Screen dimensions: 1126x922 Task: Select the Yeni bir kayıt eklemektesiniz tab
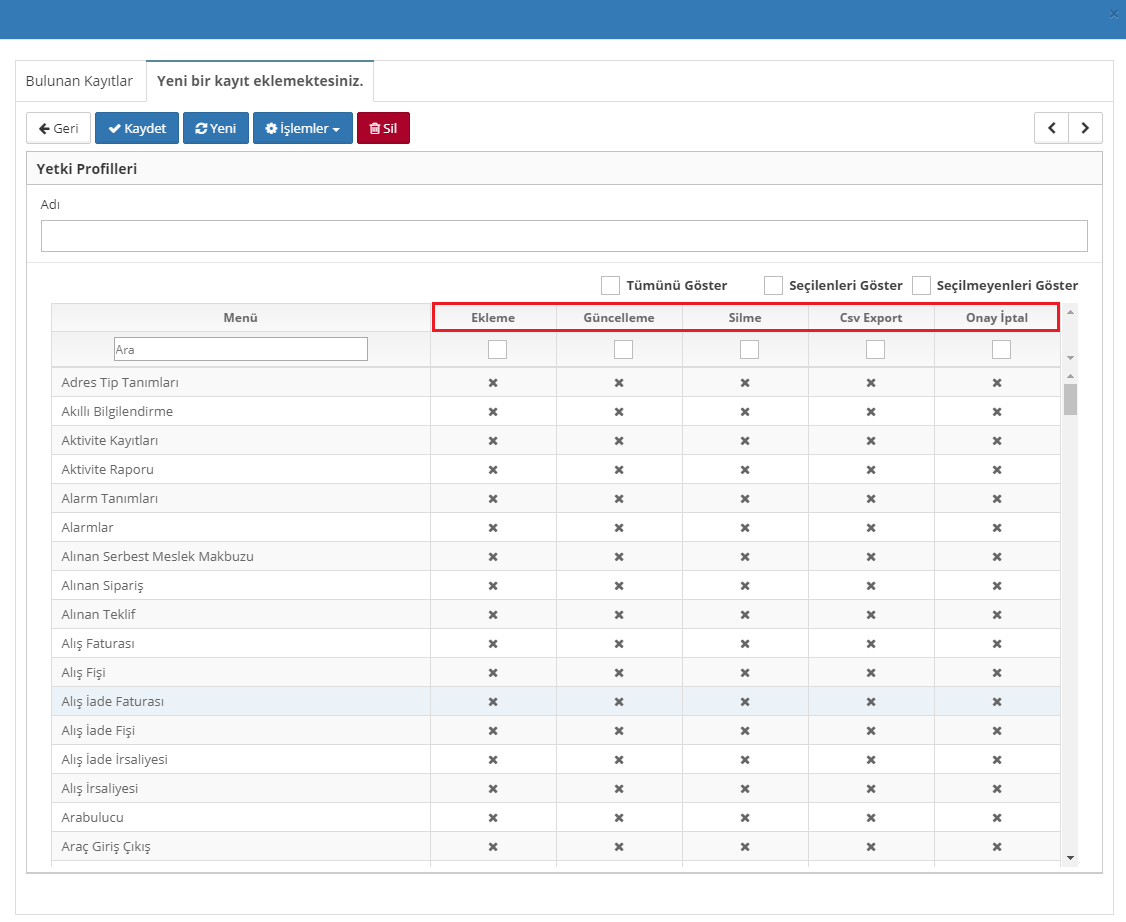click(259, 81)
